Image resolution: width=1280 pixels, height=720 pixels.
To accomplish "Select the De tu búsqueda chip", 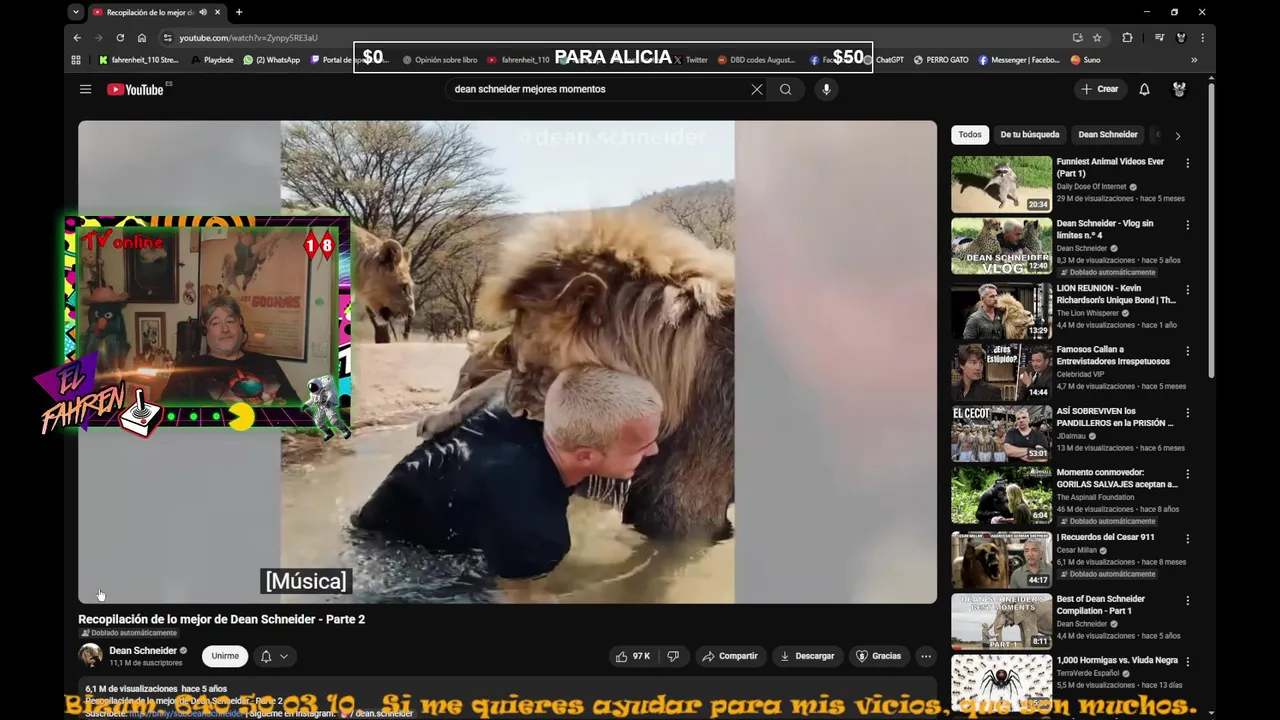I will [x=1029, y=134].
